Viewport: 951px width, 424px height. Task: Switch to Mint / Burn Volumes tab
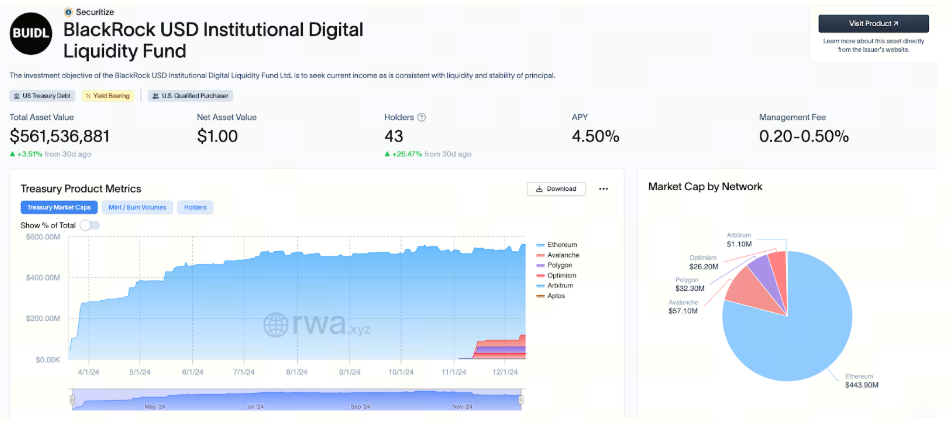137,207
